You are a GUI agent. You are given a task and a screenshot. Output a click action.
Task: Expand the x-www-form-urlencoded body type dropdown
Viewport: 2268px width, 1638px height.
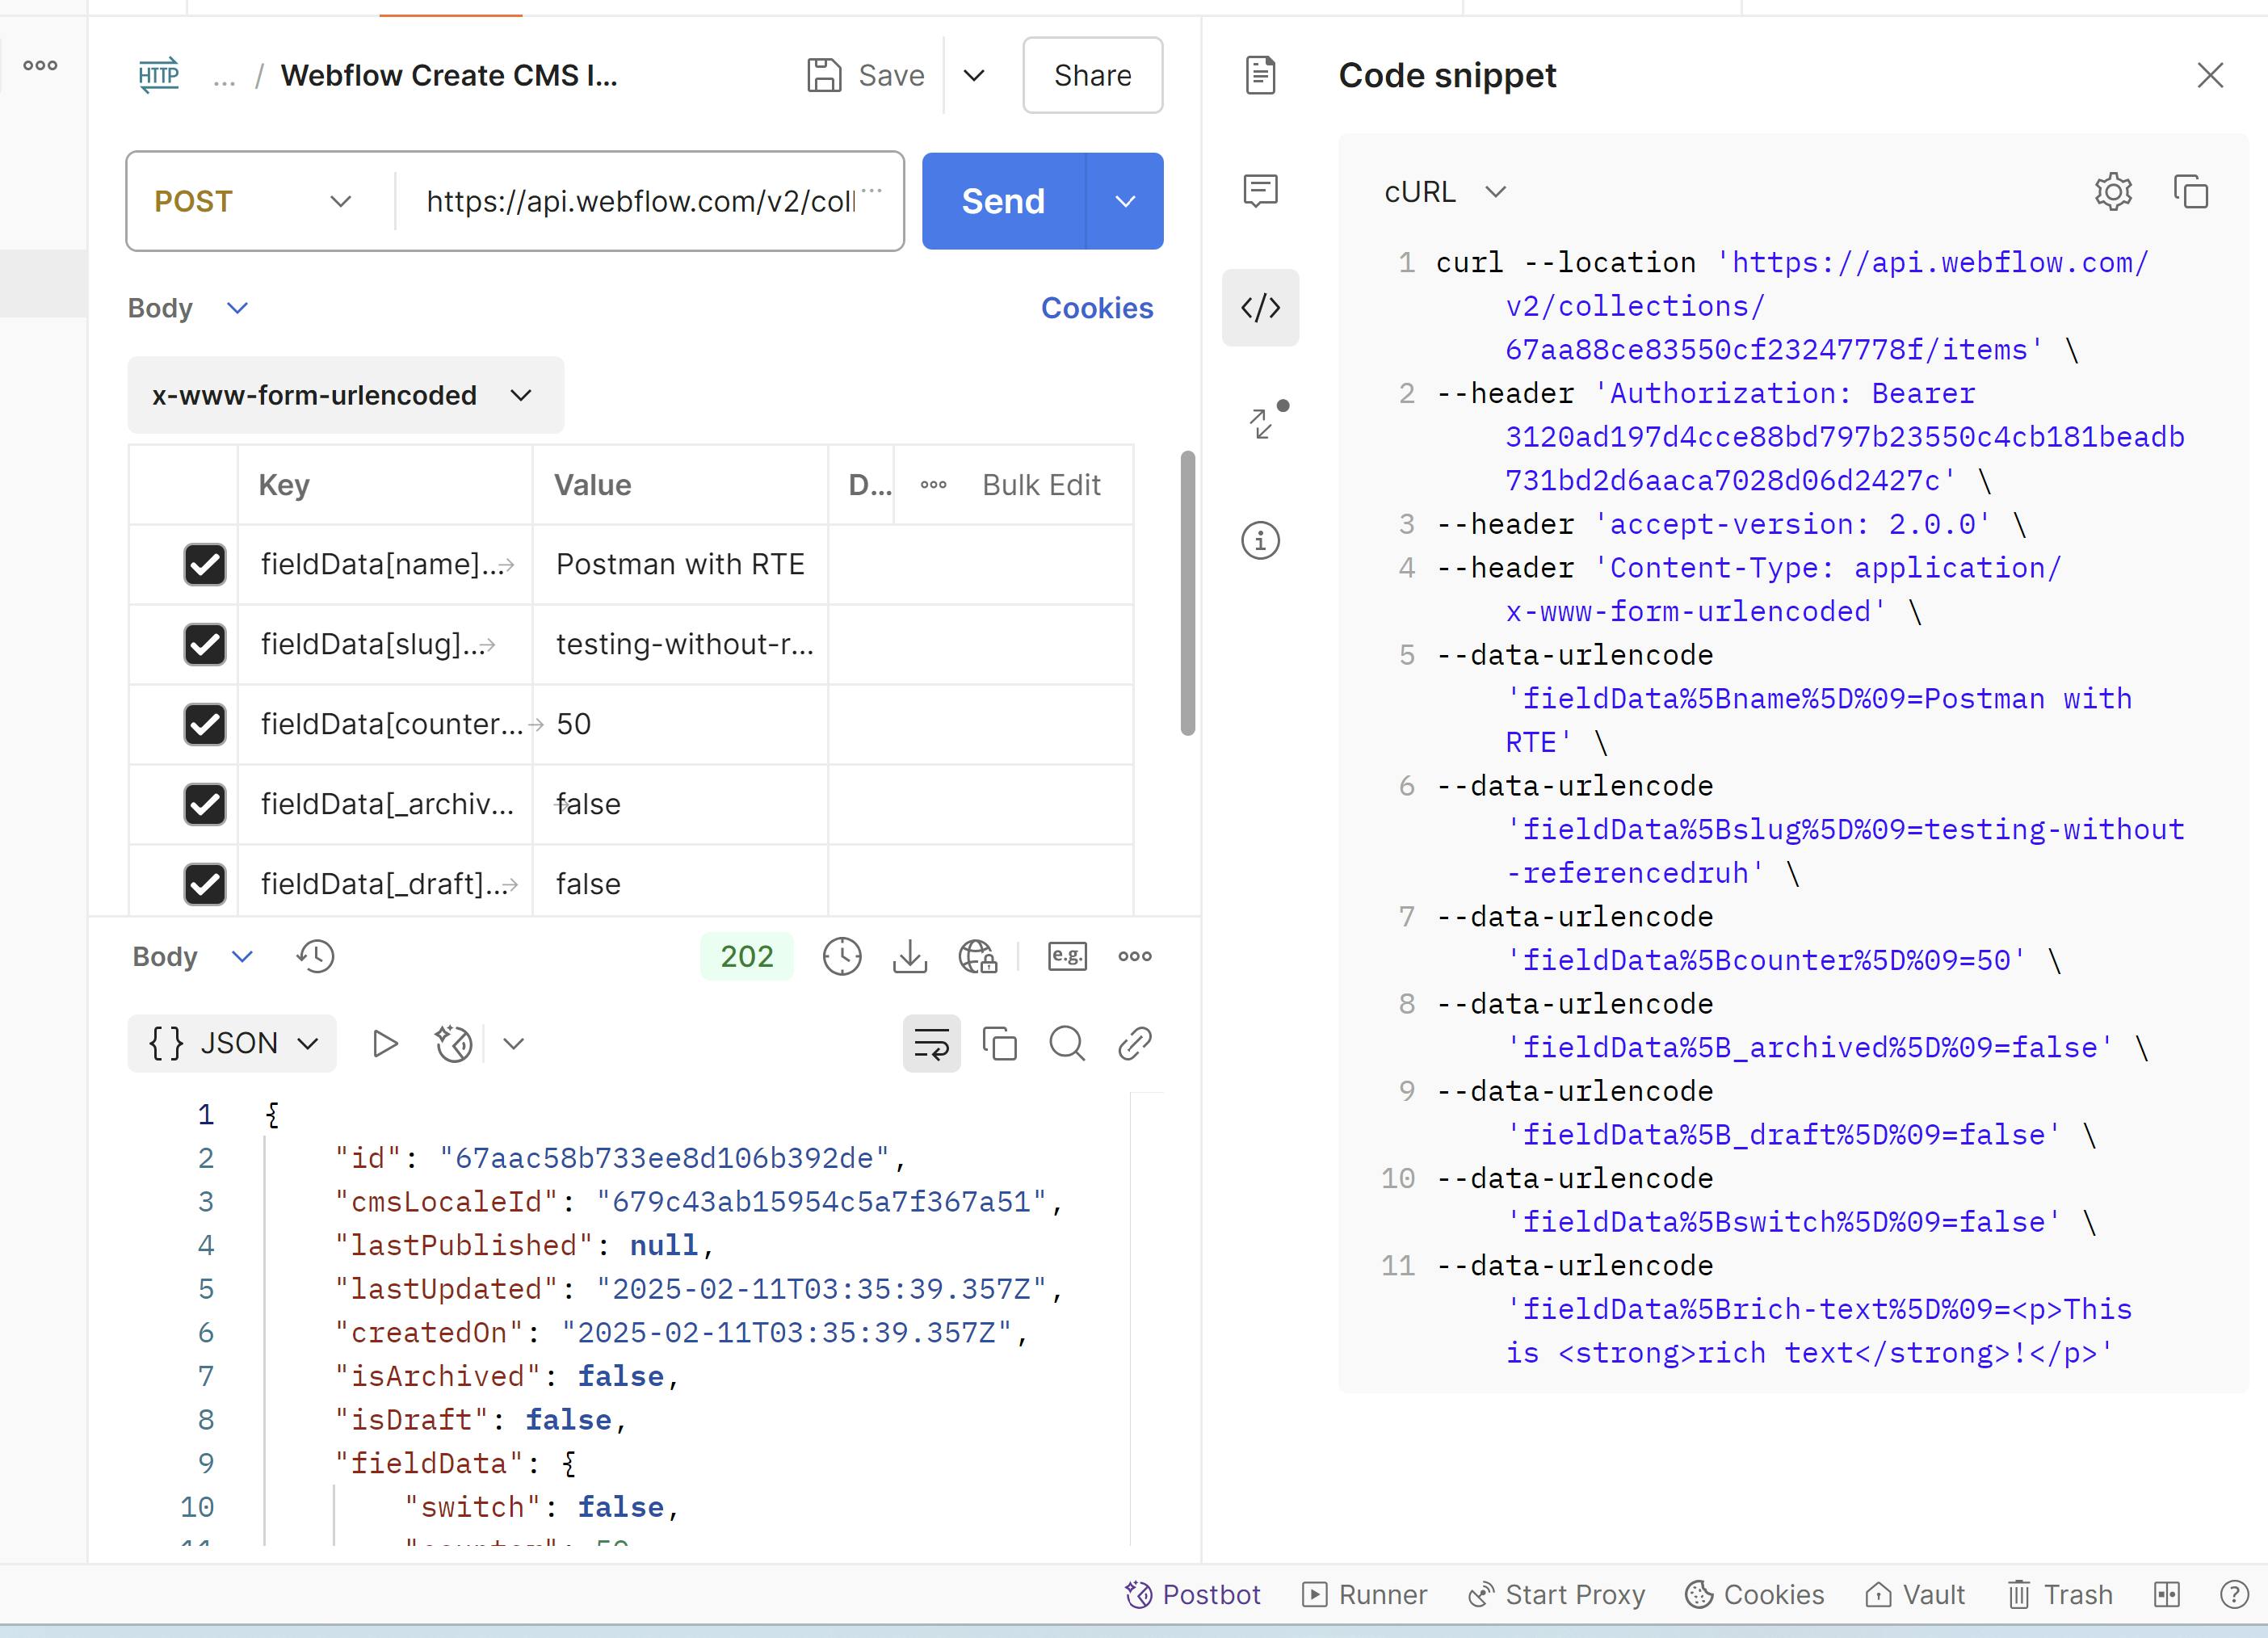pyautogui.click(x=344, y=395)
